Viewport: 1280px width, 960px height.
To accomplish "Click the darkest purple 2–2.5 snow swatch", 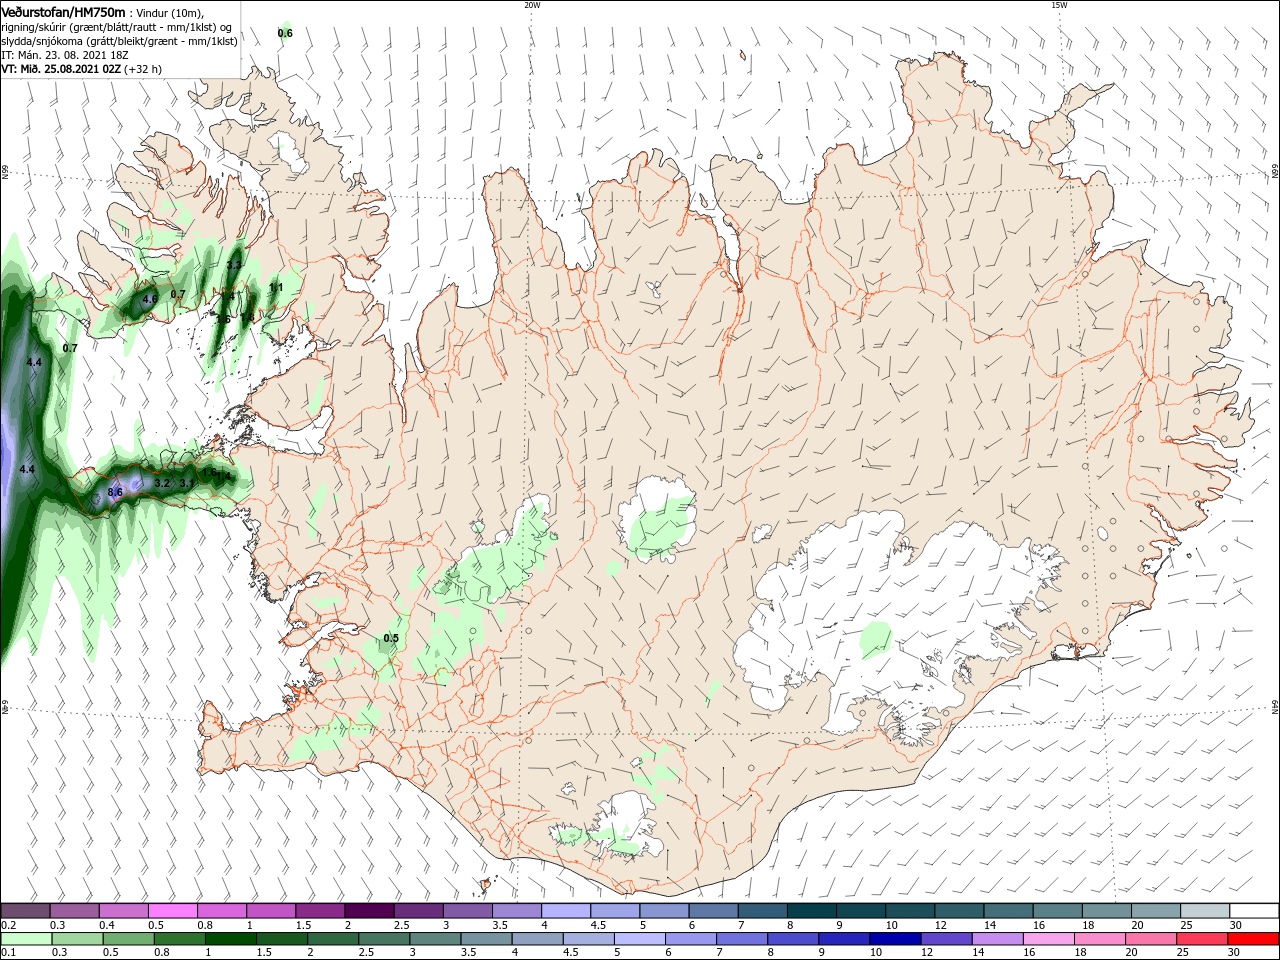I will 369,911.
